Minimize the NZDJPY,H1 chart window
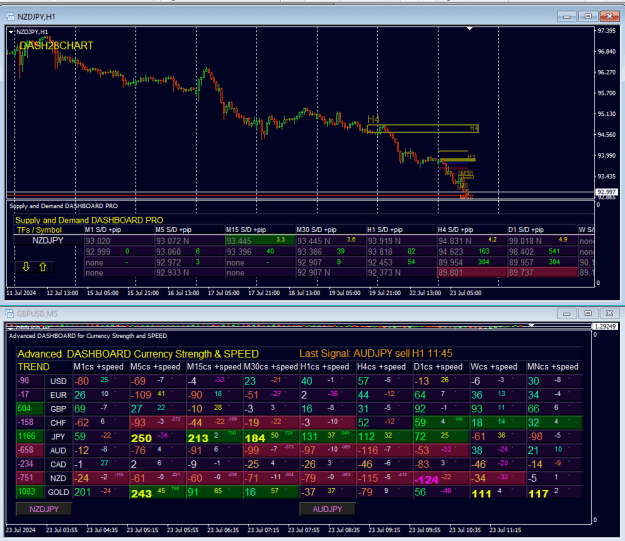 (x=566, y=16)
